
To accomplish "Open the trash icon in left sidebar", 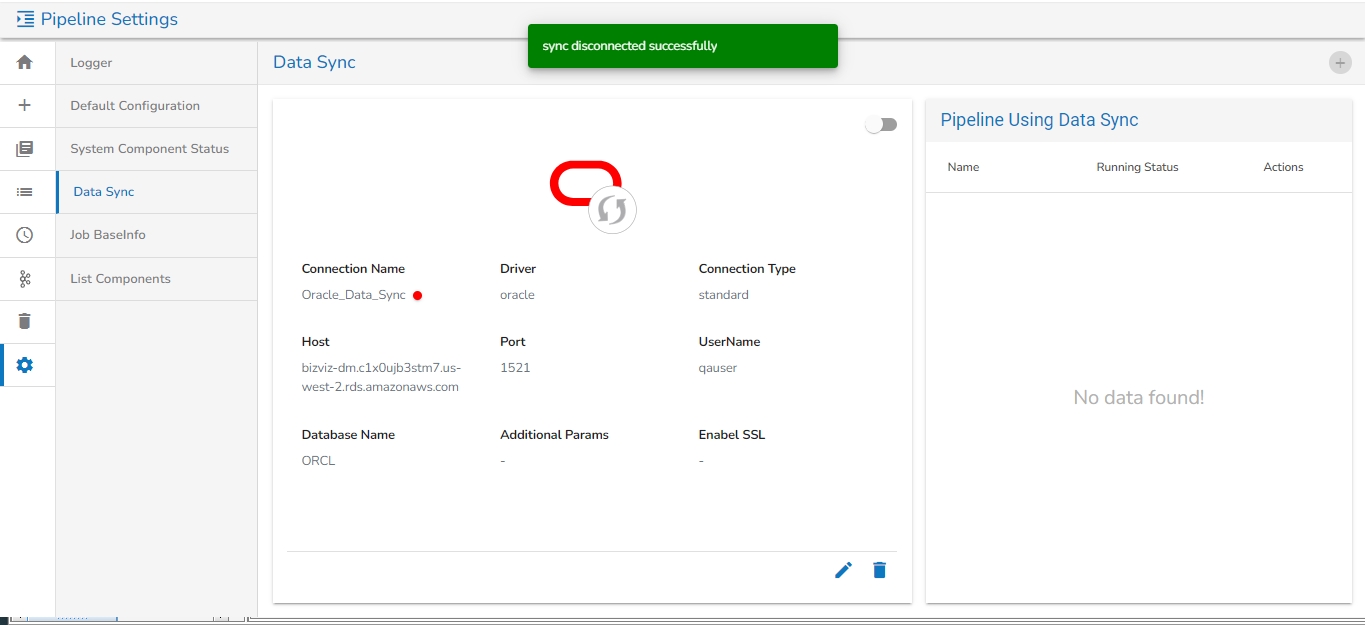I will (x=25, y=321).
